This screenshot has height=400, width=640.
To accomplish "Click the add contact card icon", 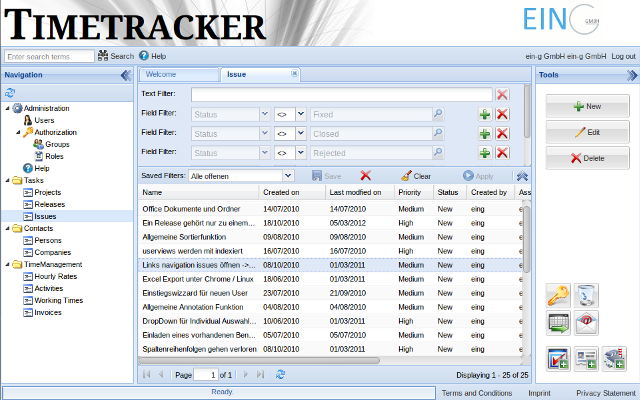I will point(586,360).
